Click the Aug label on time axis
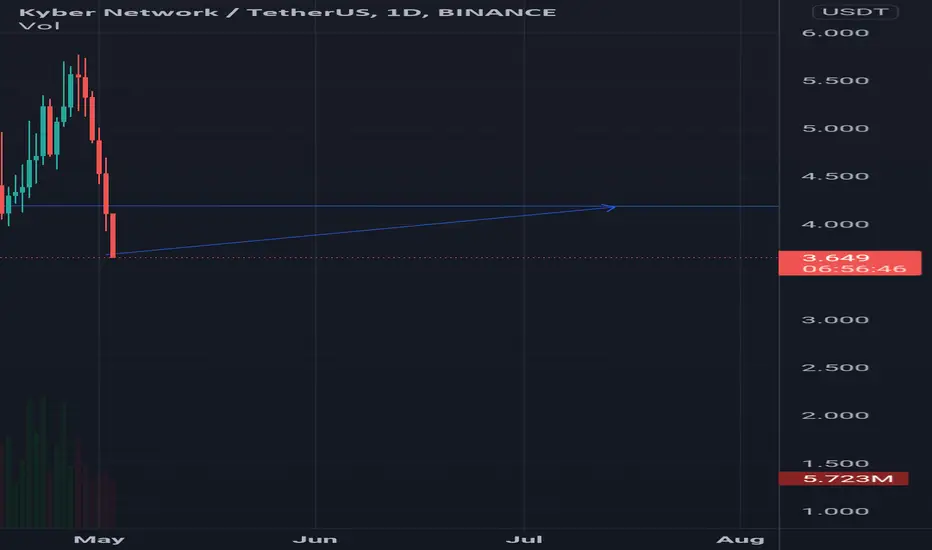The height and width of the screenshot is (550, 932). [x=740, y=539]
